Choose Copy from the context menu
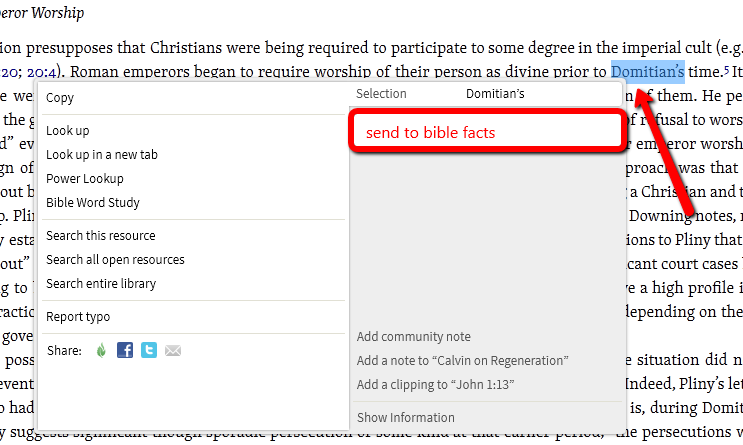Screen dimensions: 743x445 [x=60, y=98]
